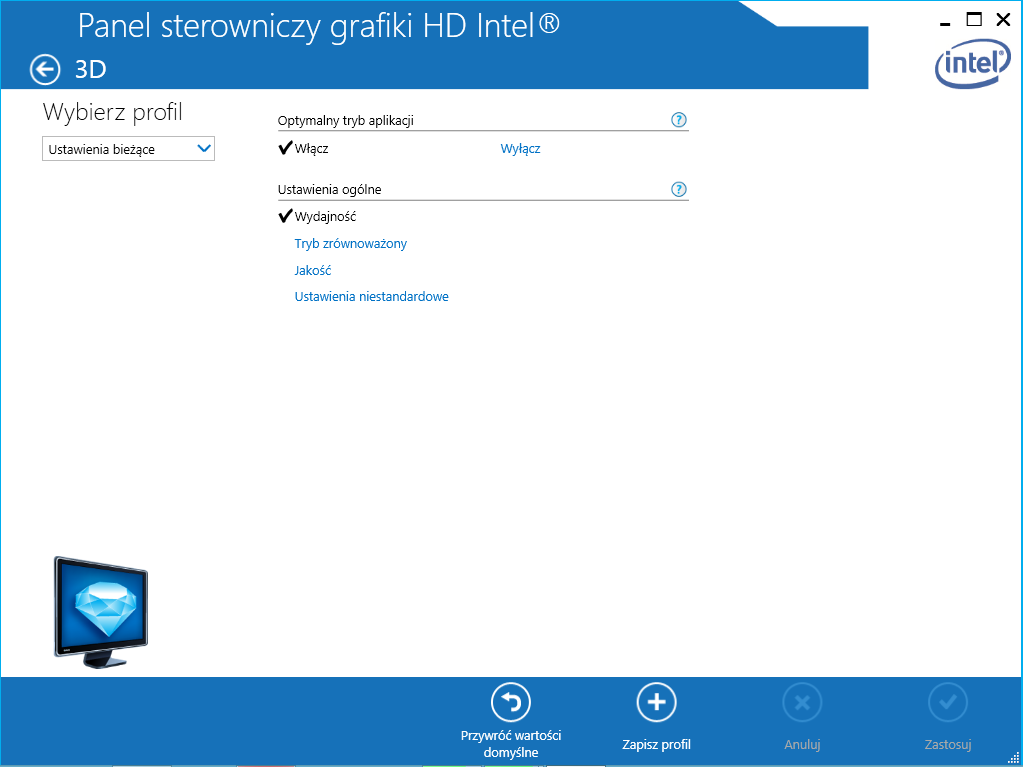Choose Ustawienia niestandardowe option

click(371, 297)
